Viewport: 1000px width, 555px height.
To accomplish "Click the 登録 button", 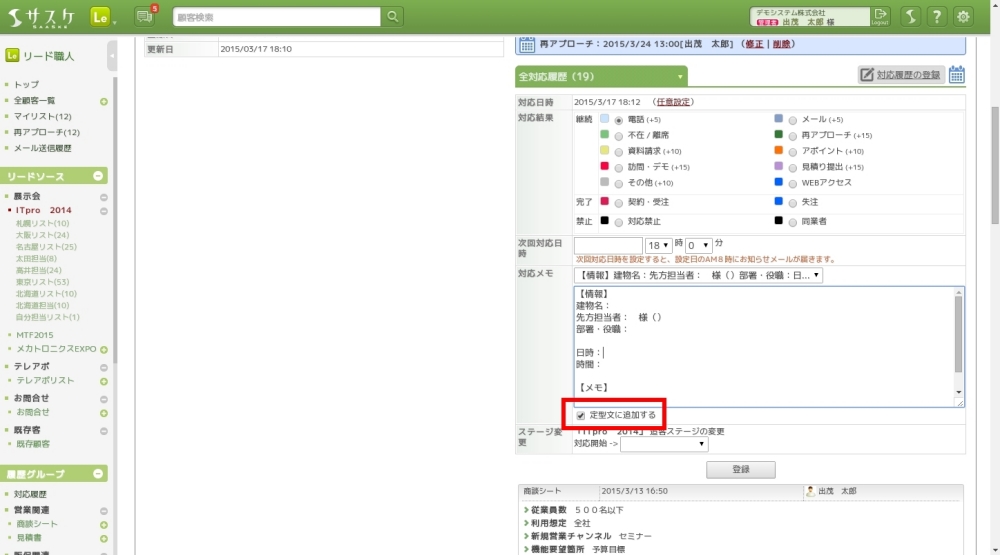I will pyautogui.click(x=740, y=469).
